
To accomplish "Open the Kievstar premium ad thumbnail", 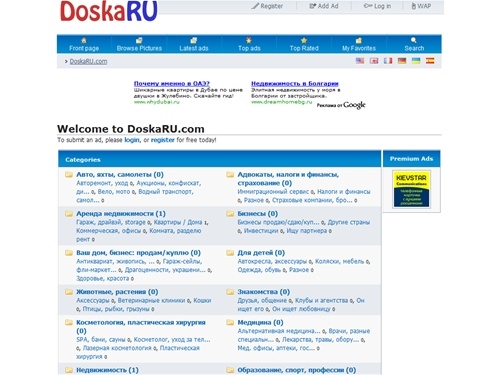I will (411, 189).
